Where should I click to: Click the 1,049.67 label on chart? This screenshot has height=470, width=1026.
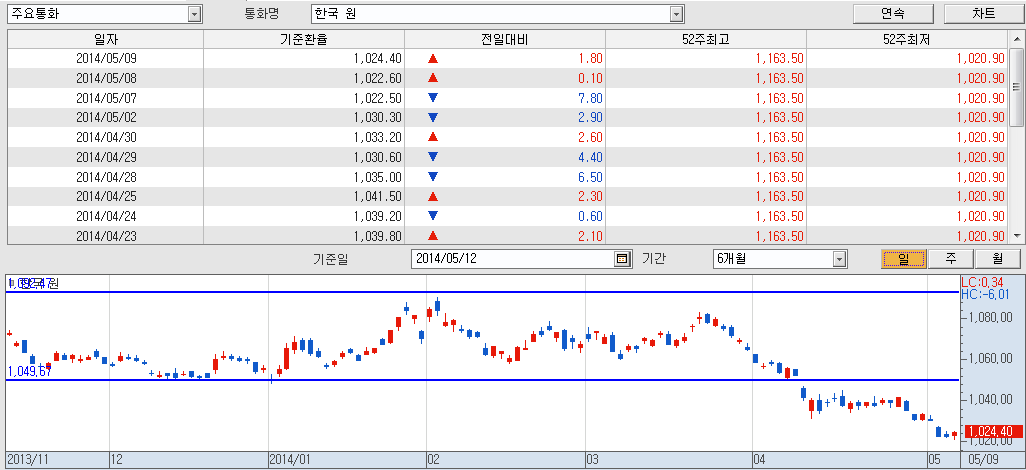click(29, 371)
